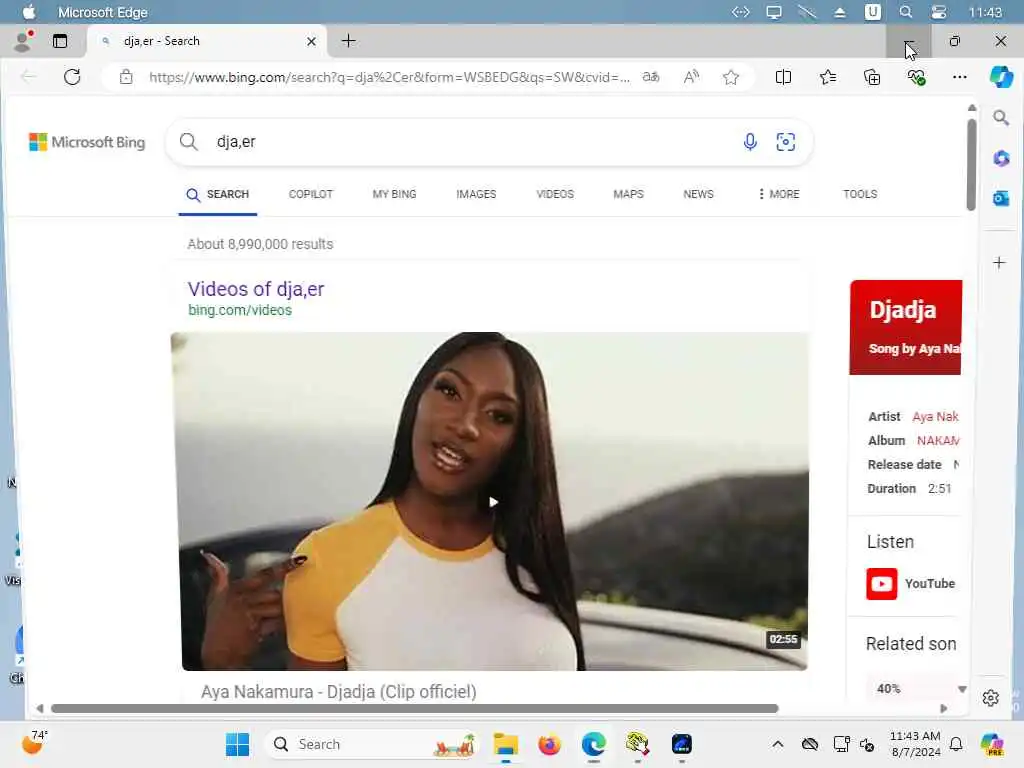Open Microsoft 365 sidebar icon
Viewport: 1024px width, 768px height.
pos(1000,158)
